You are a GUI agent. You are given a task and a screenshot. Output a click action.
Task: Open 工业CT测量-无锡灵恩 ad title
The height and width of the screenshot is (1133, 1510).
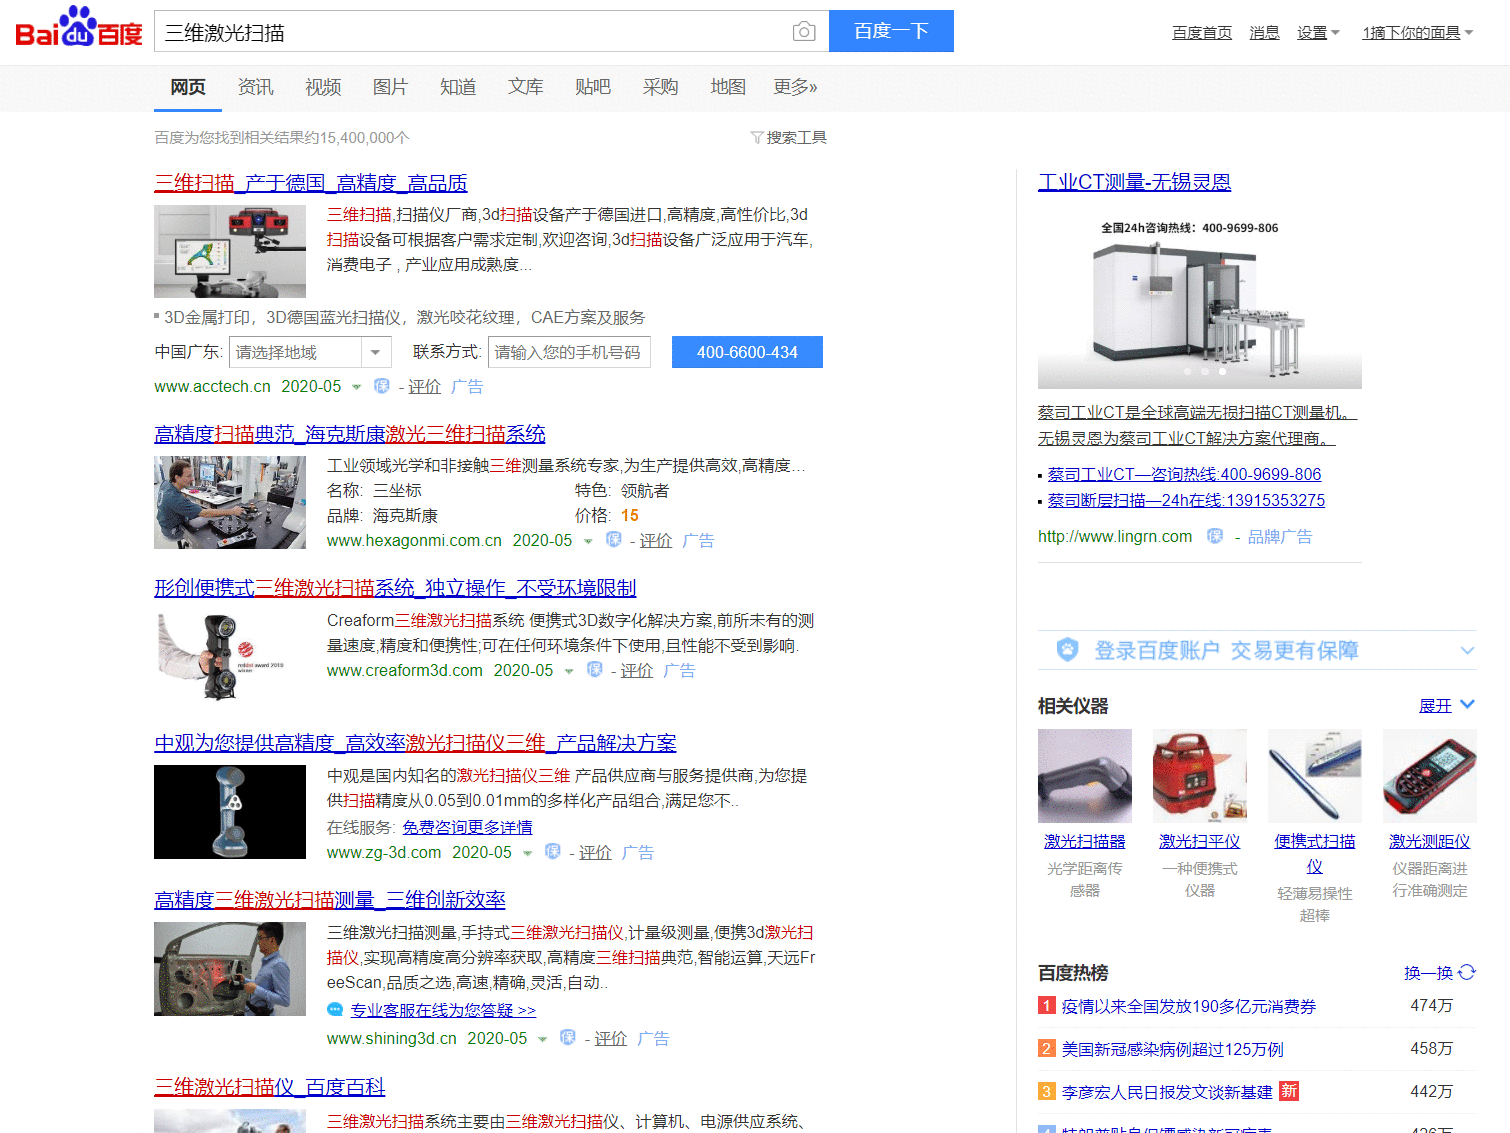click(x=1134, y=182)
